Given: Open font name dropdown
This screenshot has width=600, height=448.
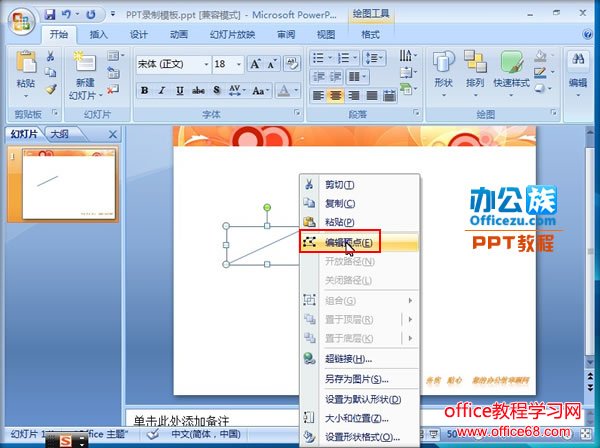Looking at the screenshot, I should pos(206,64).
